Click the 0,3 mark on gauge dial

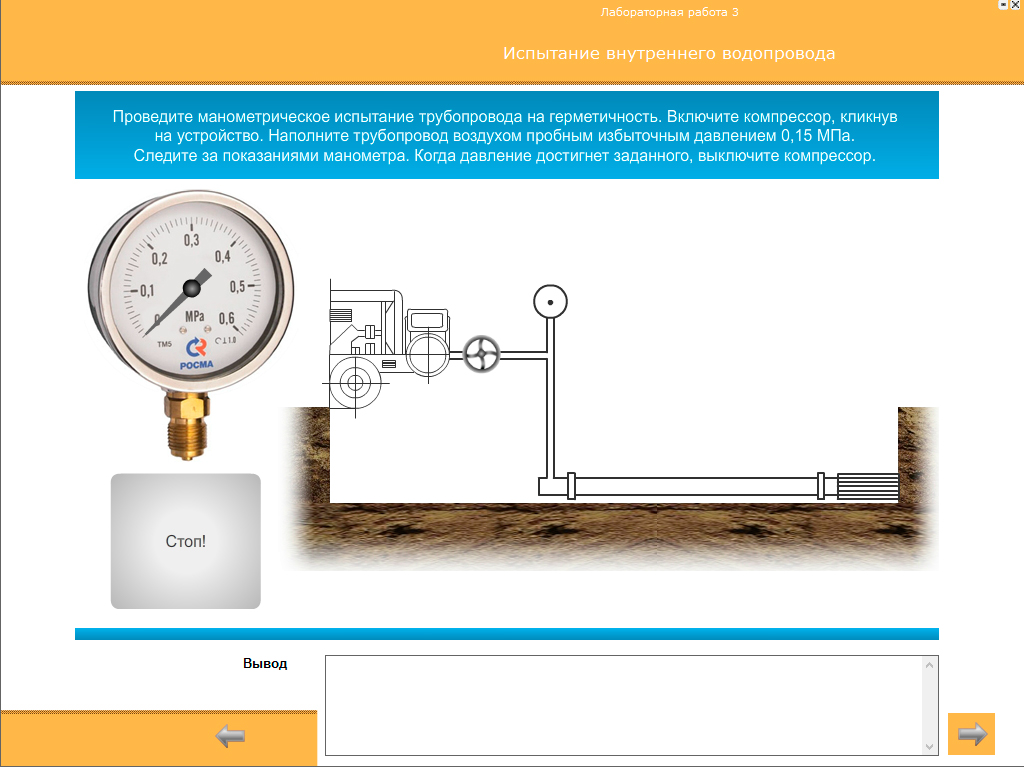[x=191, y=240]
